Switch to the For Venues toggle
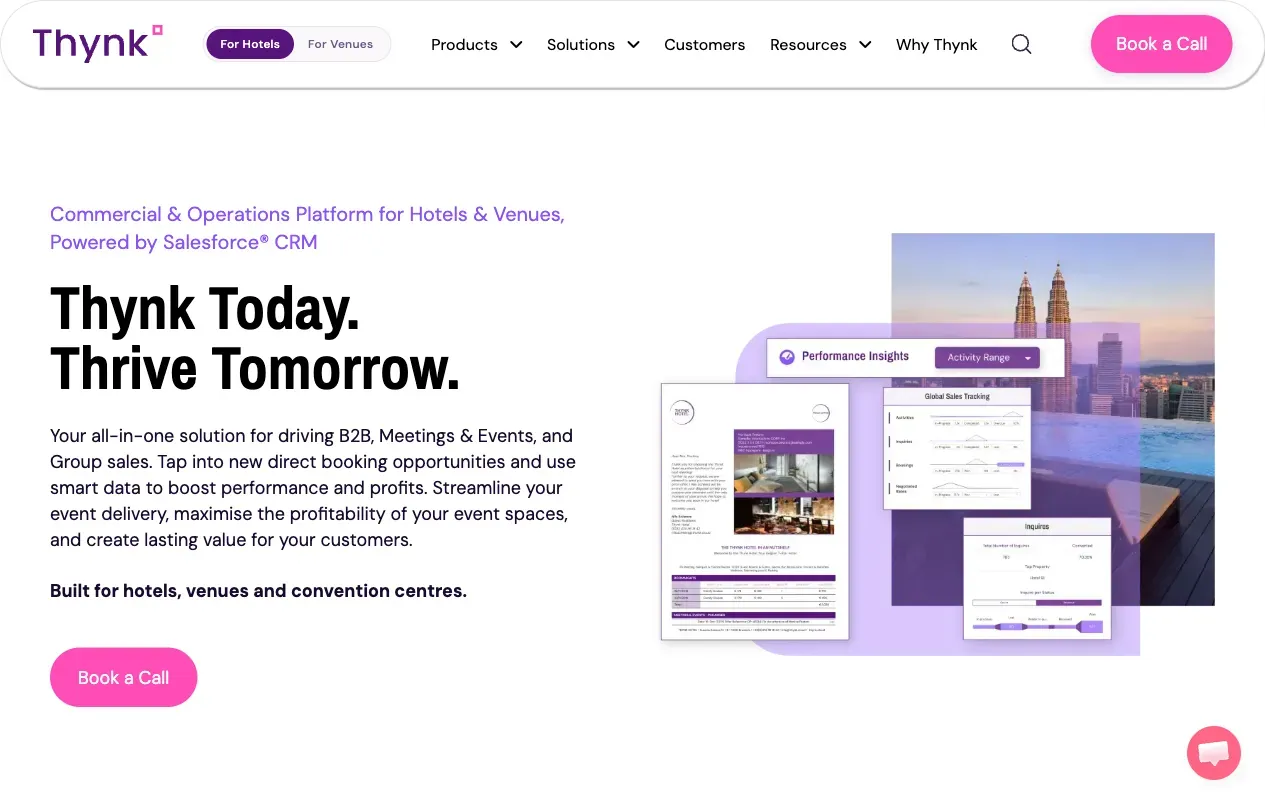The image size is (1265, 800). [x=340, y=44]
